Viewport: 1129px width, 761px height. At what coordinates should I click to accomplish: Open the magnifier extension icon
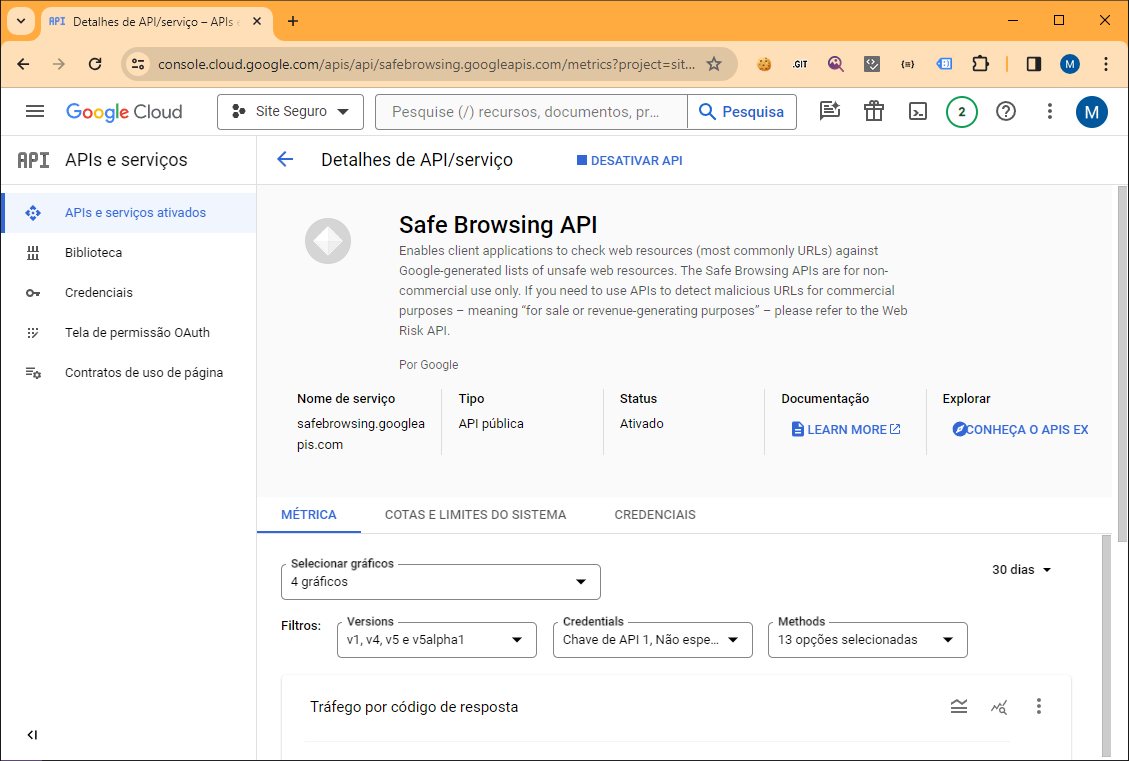[x=835, y=64]
